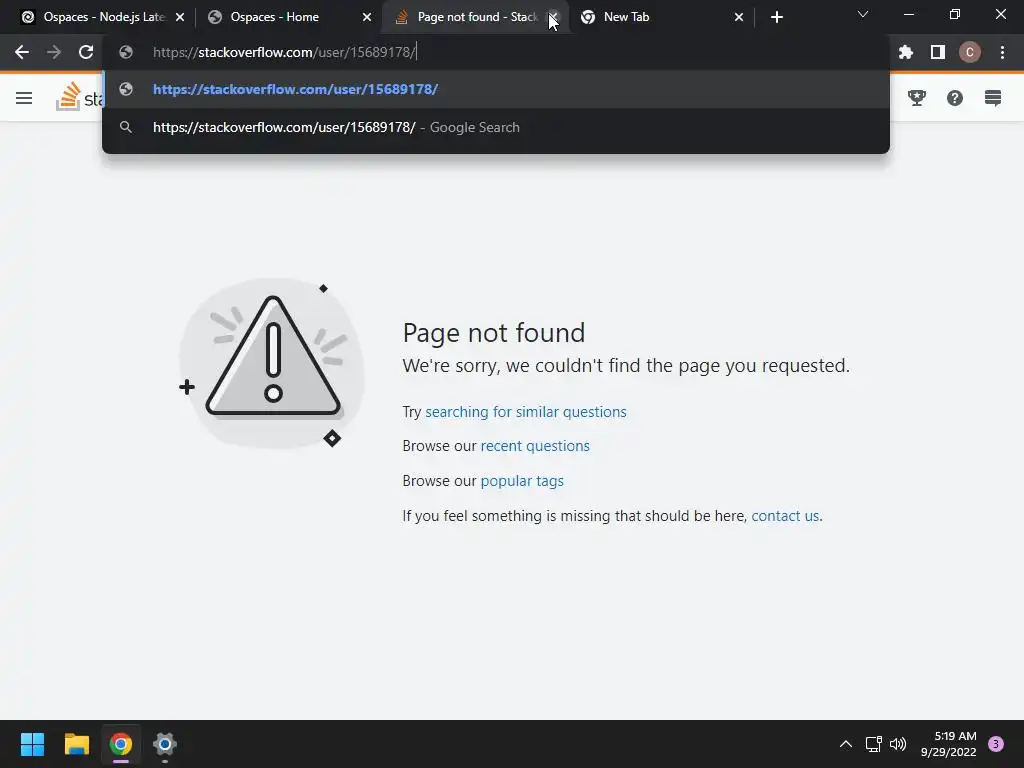Open searching for similar questions link

click(526, 412)
